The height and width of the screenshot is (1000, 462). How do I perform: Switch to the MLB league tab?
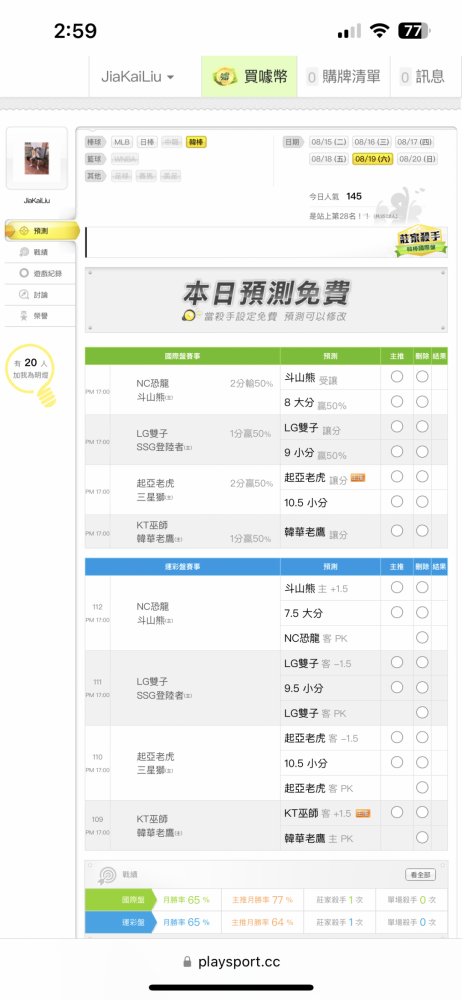pyautogui.click(x=122, y=142)
